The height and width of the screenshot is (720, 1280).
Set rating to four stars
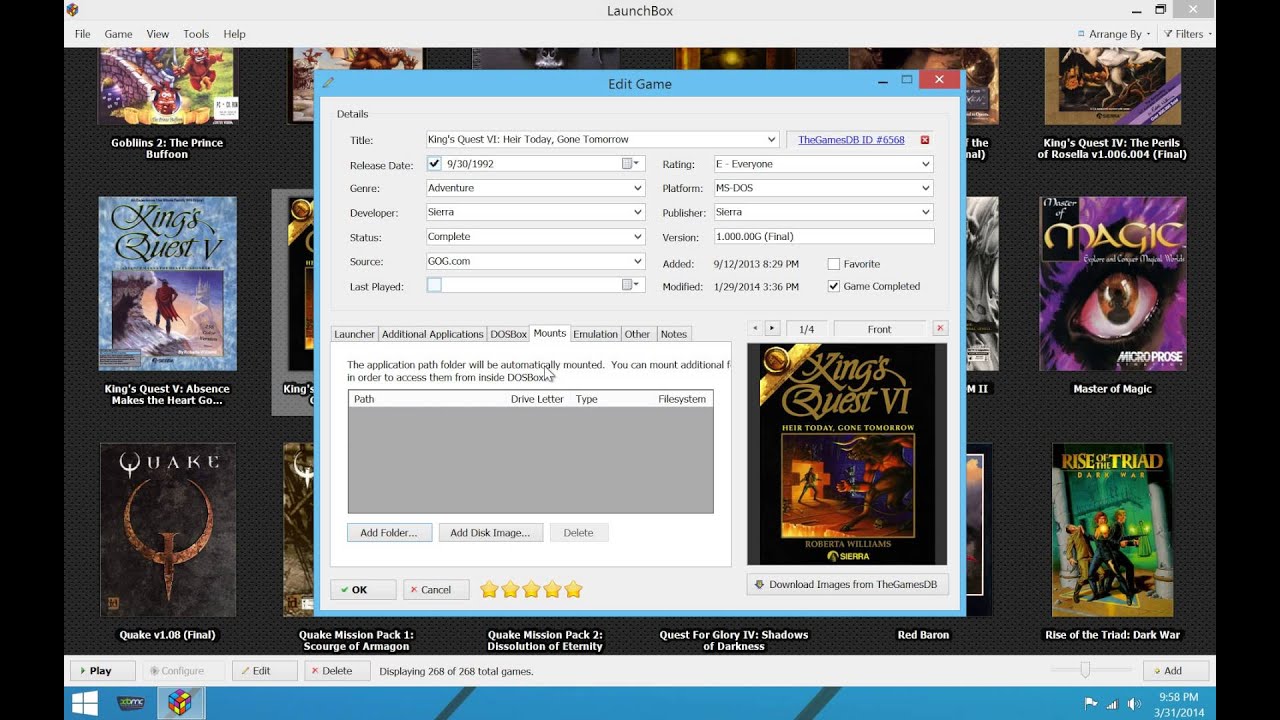coord(552,590)
